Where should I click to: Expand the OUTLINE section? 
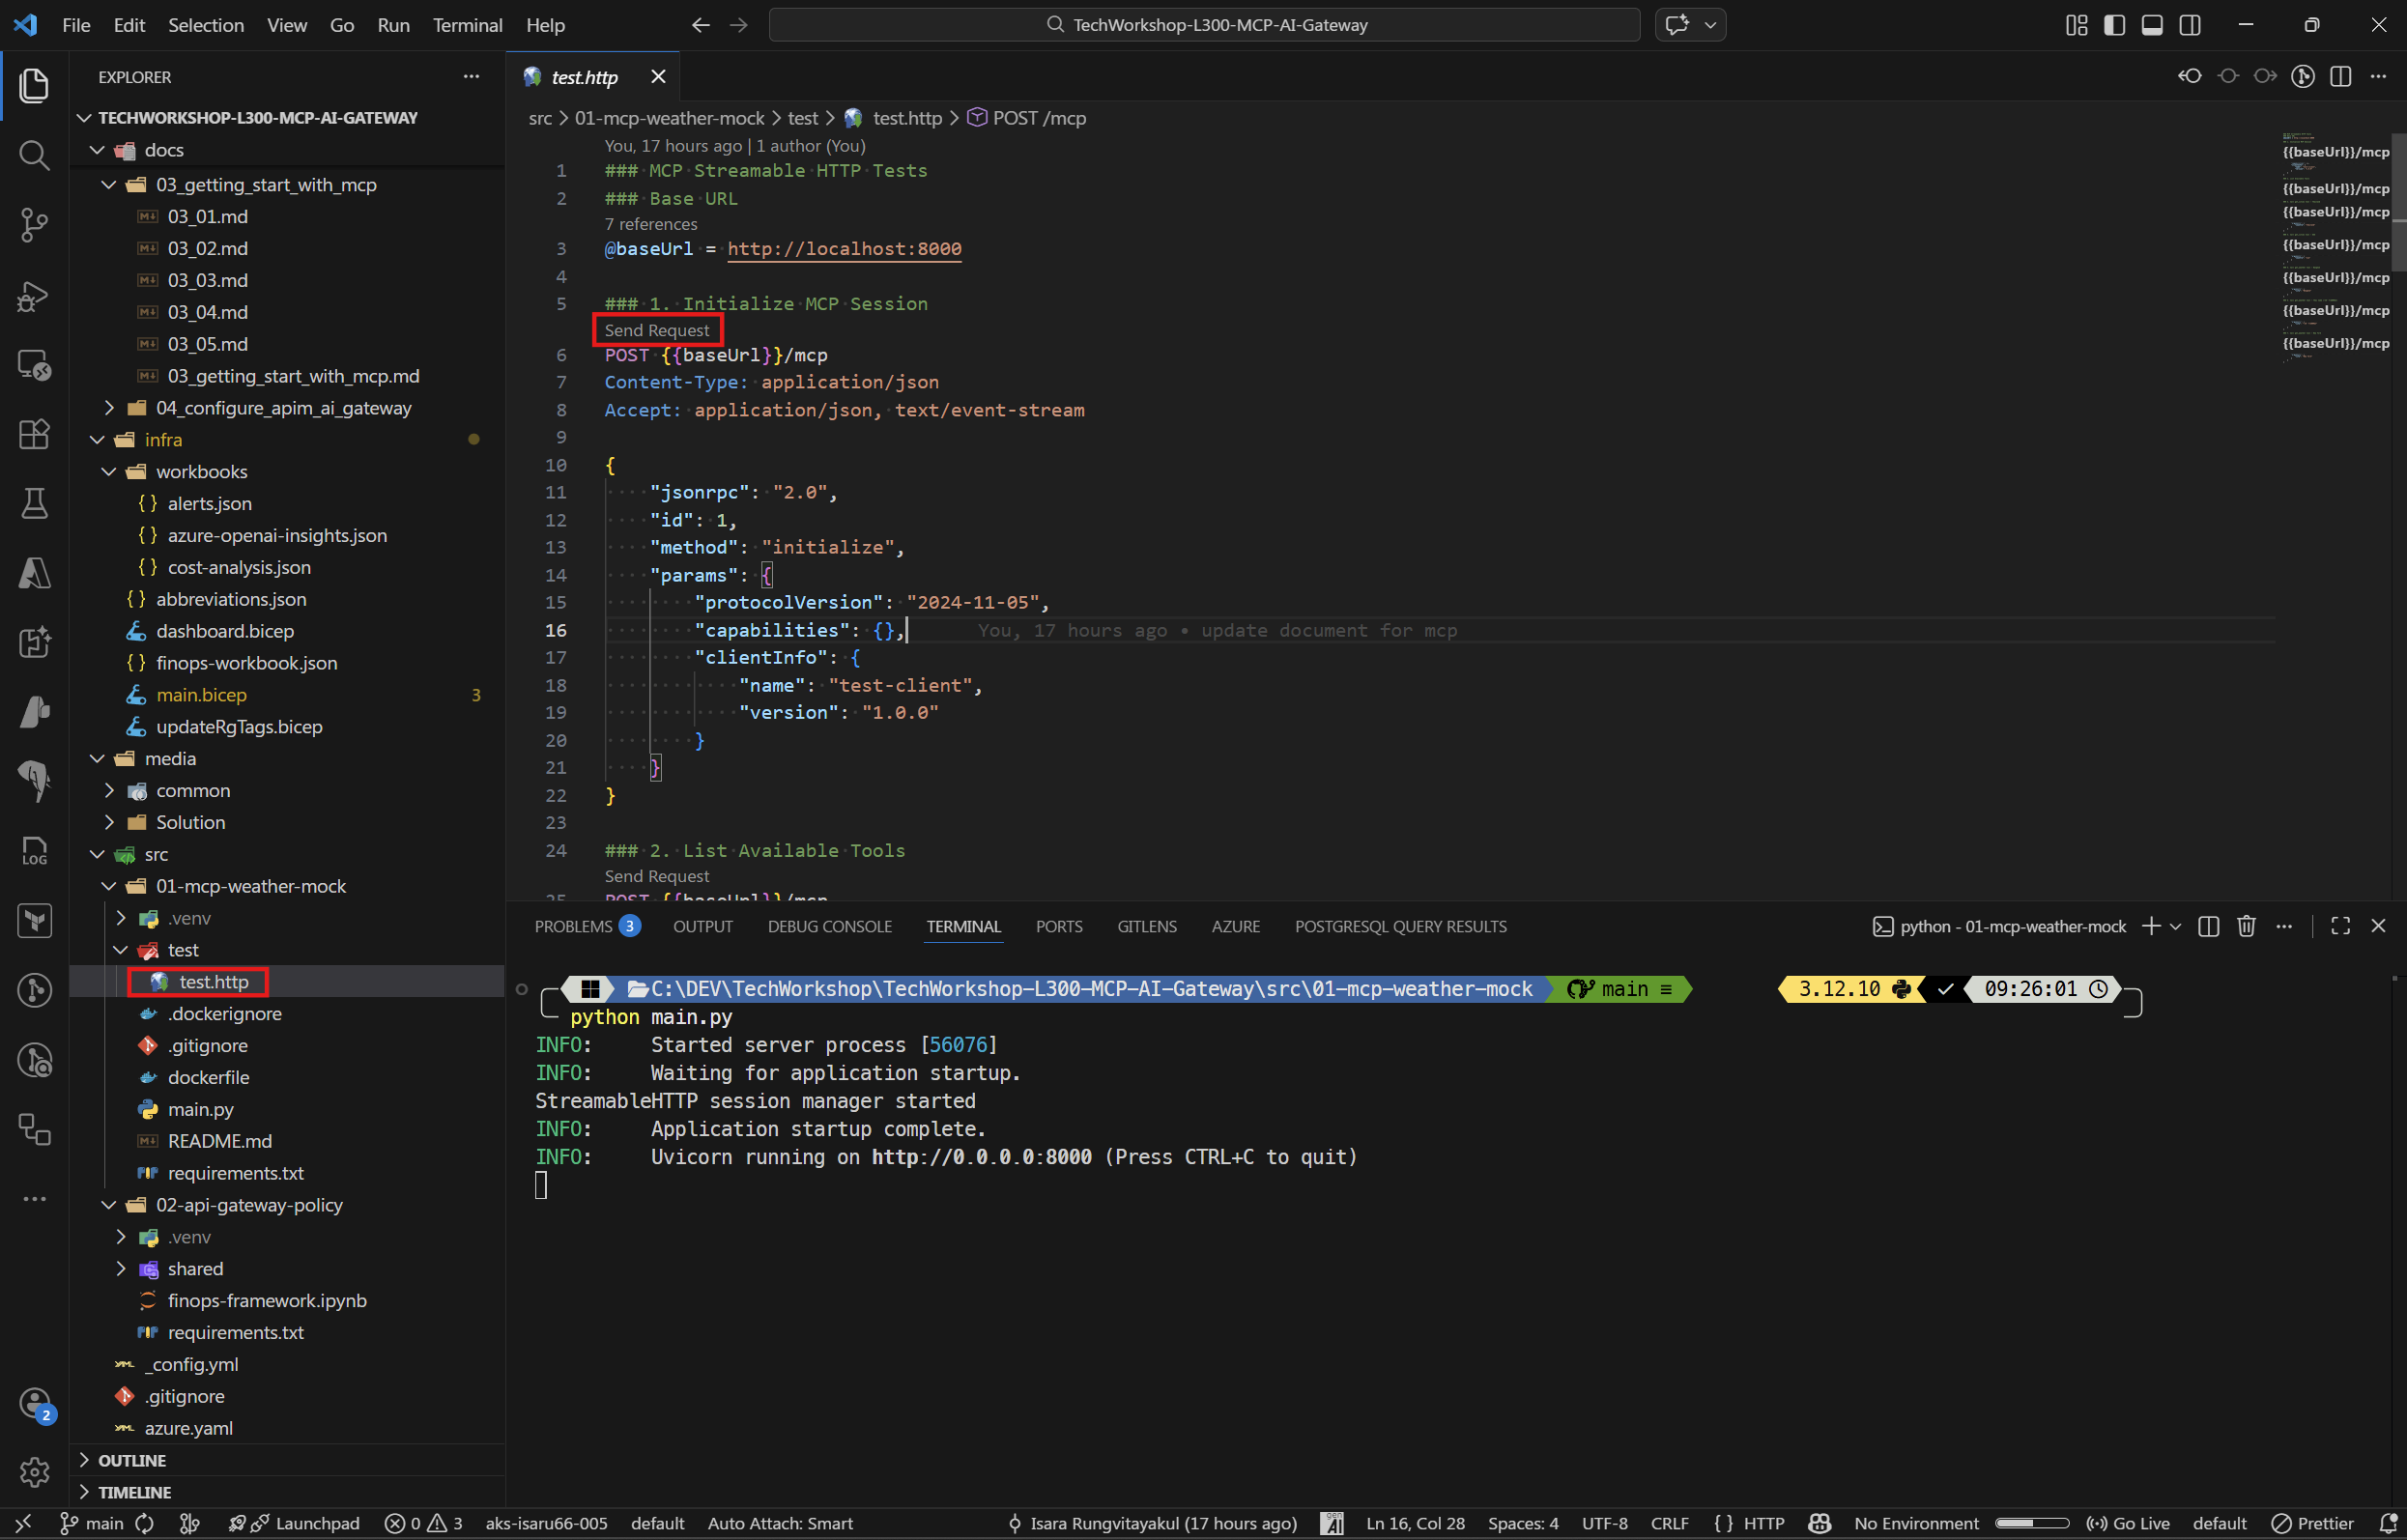tap(288, 1460)
